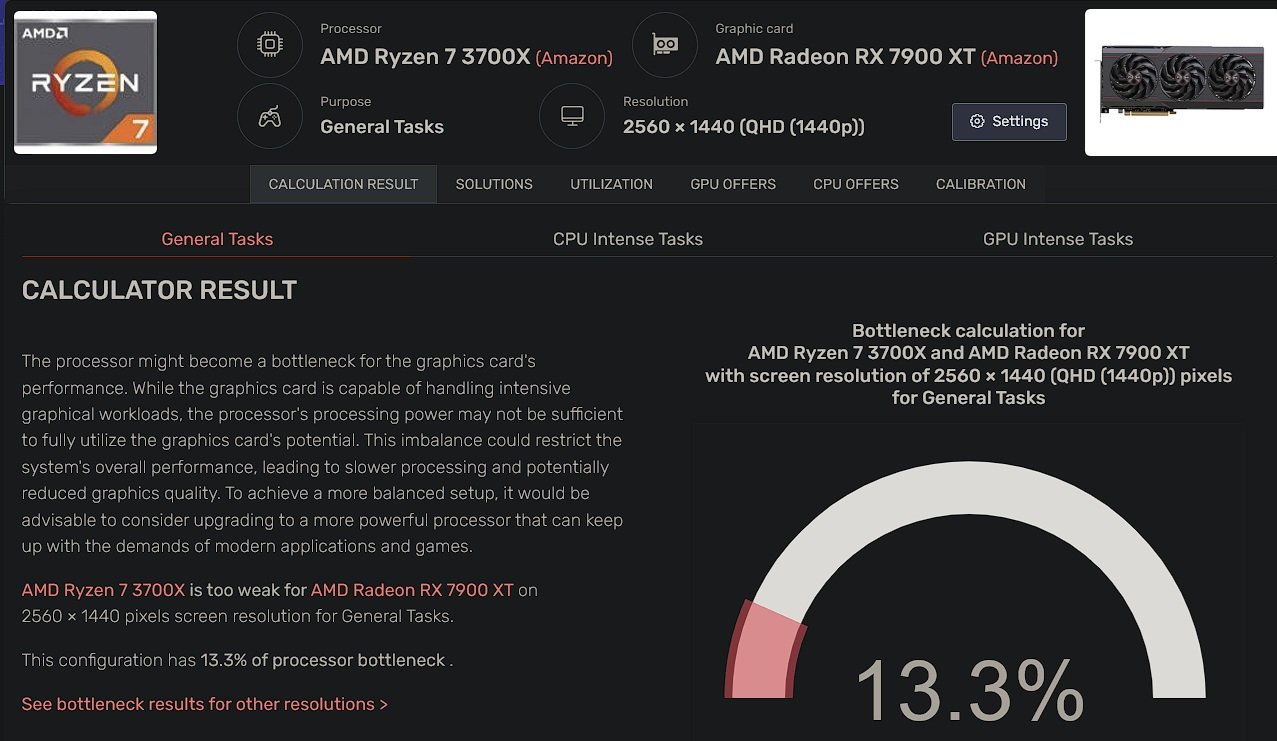Select the GPU Intense Tasks sub-tab
Viewport: 1277px width, 741px height.
1058,239
